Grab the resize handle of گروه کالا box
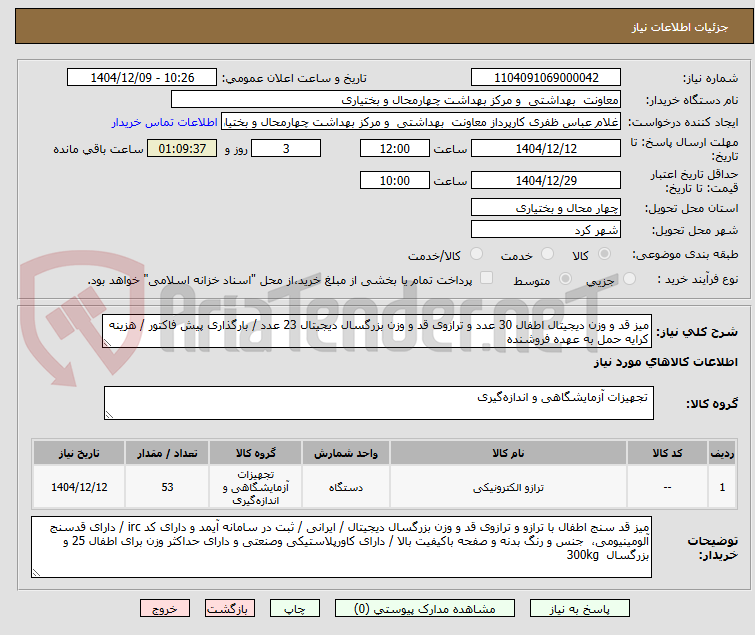Screen dimensions: 755x635 (x=109, y=415)
